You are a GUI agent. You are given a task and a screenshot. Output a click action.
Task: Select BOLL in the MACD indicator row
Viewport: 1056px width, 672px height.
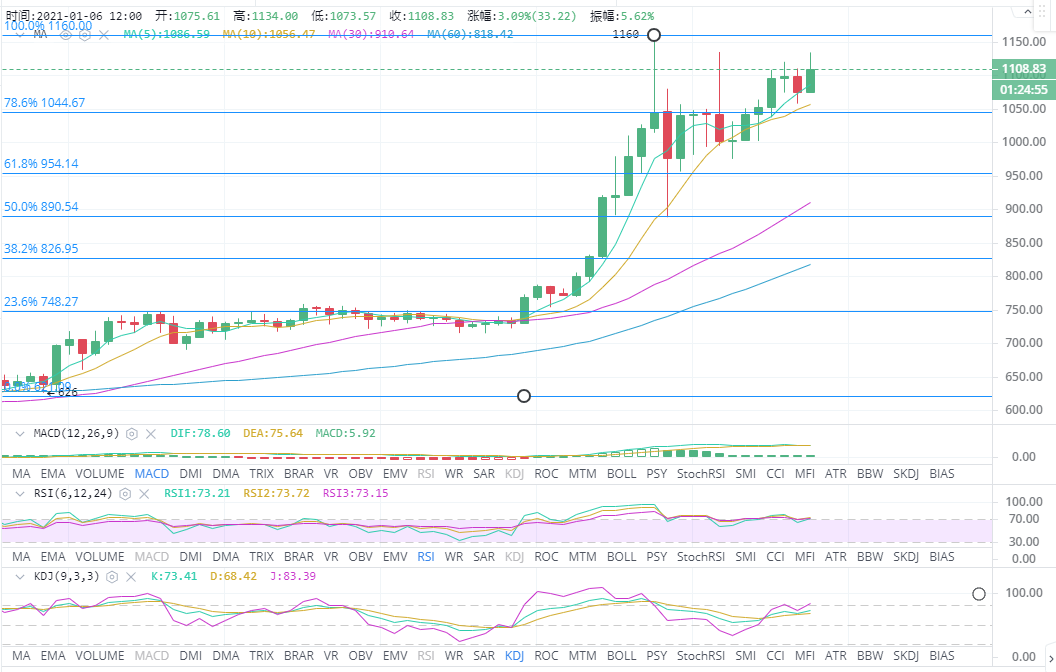point(621,473)
